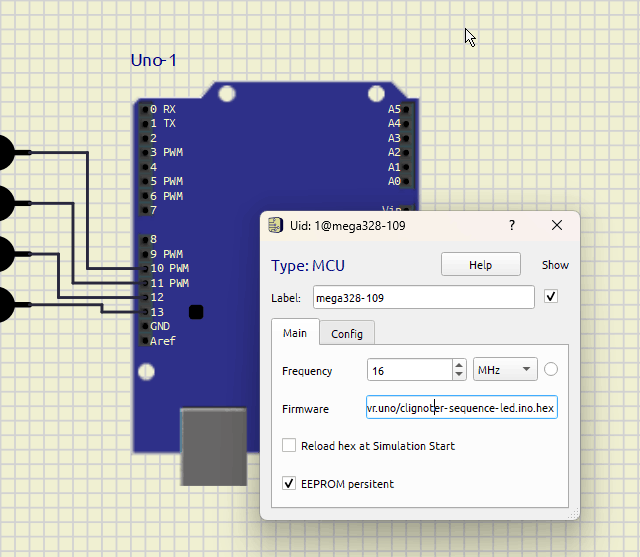Image resolution: width=640 pixels, height=557 pixels.
Task: Click the Frequency value field
Action: pyautogui.click(x=409, y=370)
